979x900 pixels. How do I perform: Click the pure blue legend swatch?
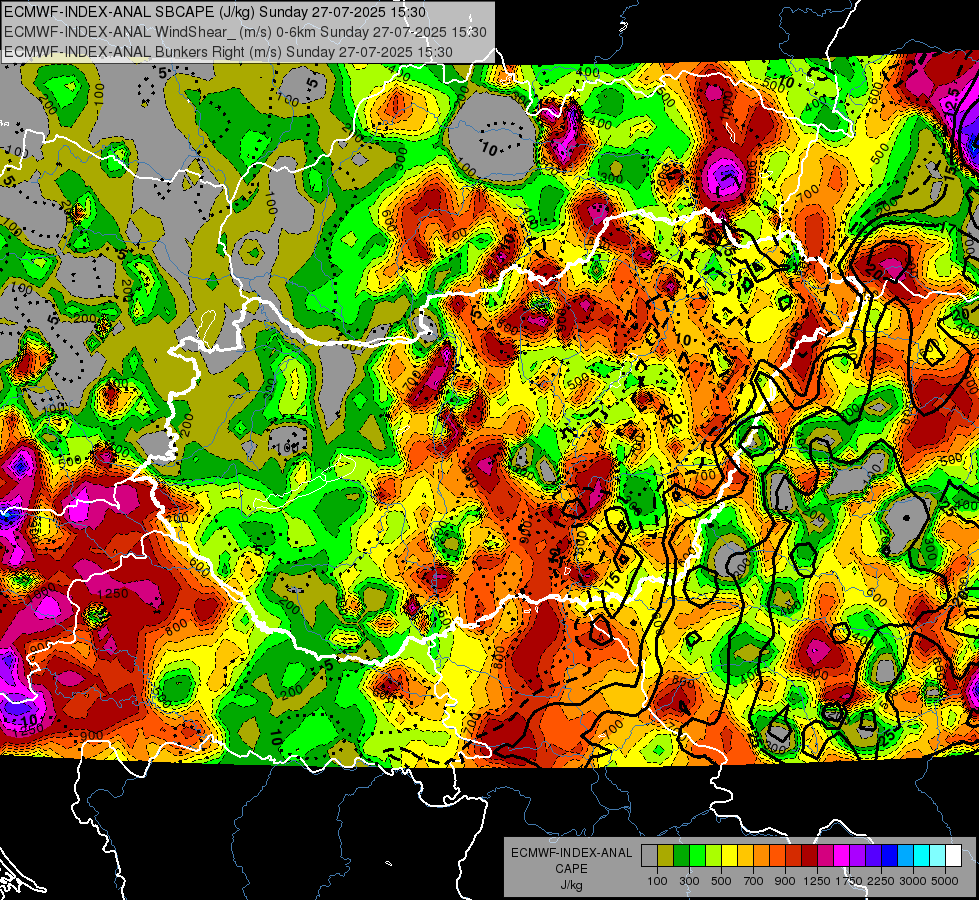(x=890, y=856)
